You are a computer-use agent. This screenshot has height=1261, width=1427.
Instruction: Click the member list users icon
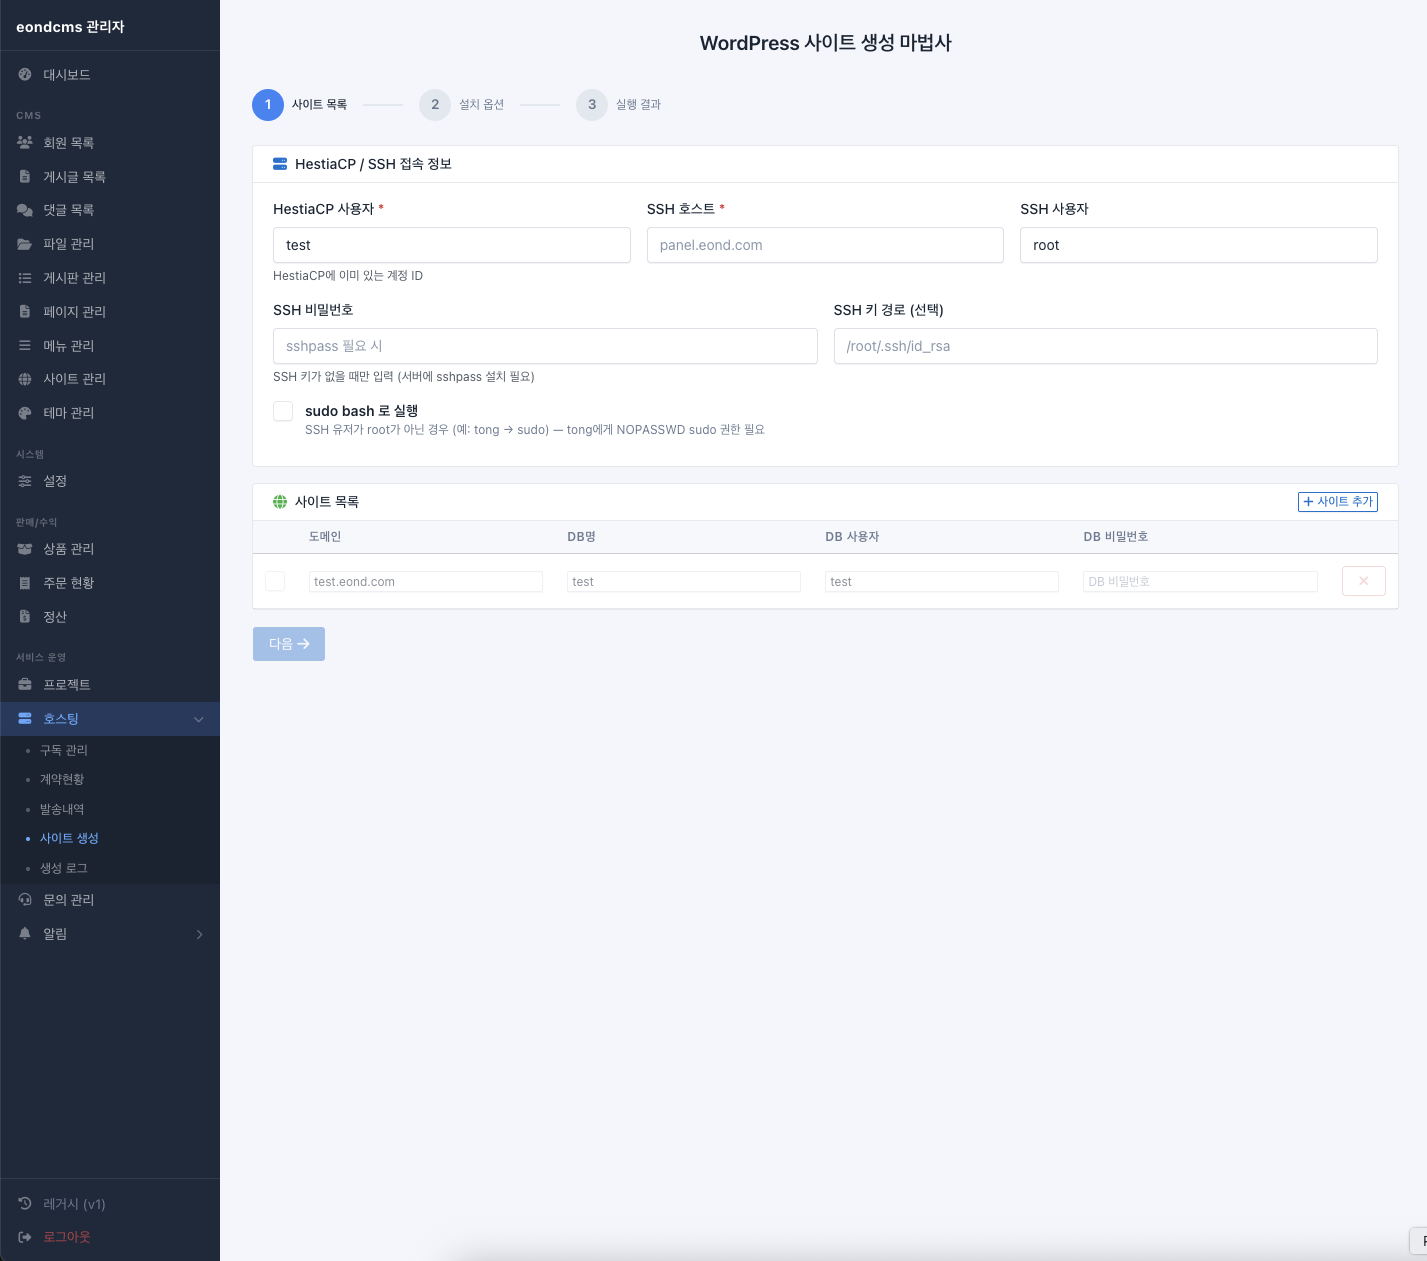point(25,143)
